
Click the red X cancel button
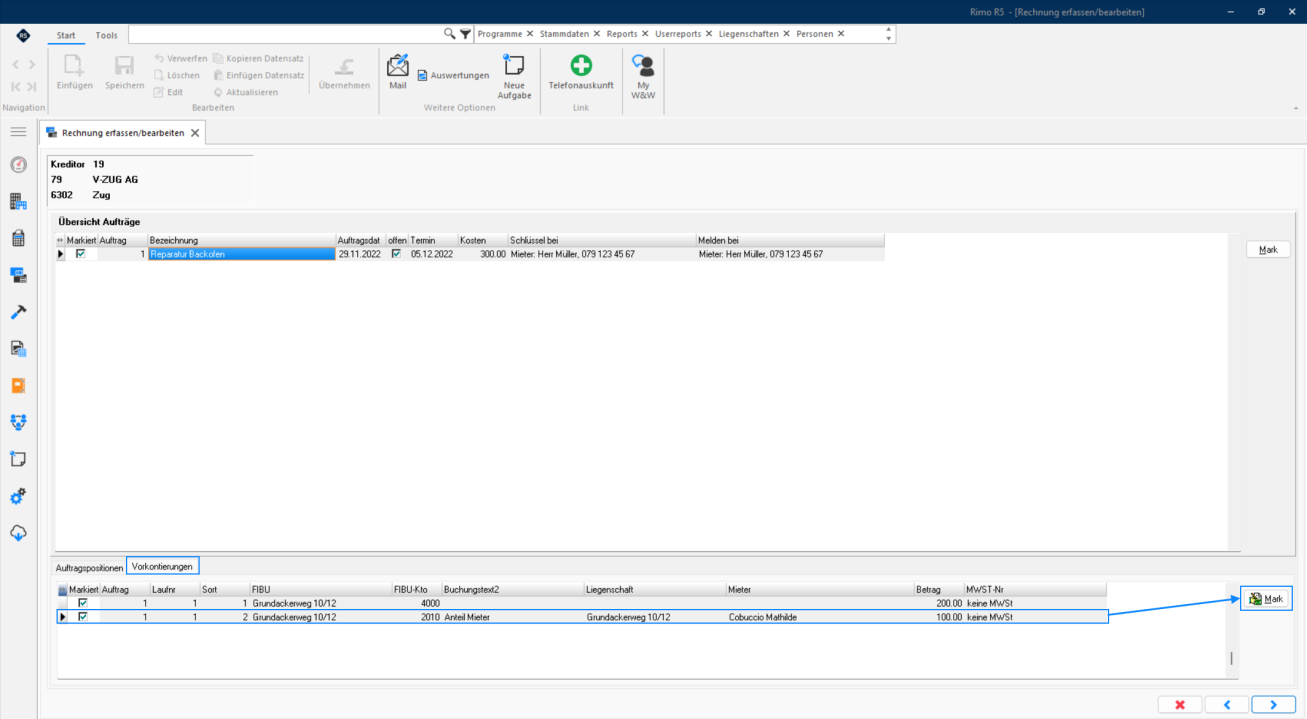(x=1180, y=705)
